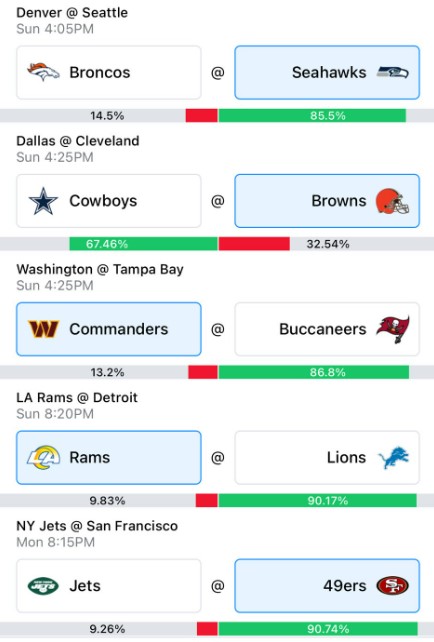Click the 90.17% Lions percentage bar
The height and width of the screenshot is (642, 434).
317,500
